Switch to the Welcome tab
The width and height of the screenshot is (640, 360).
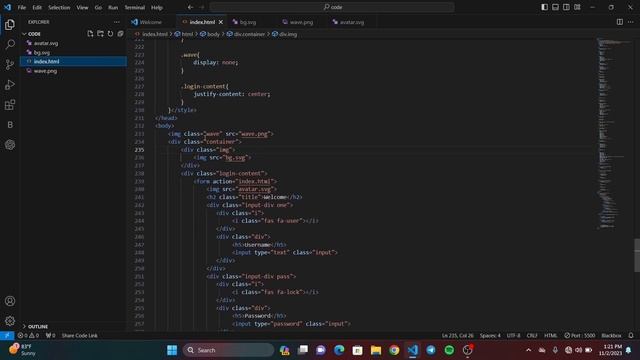[152, 22]
